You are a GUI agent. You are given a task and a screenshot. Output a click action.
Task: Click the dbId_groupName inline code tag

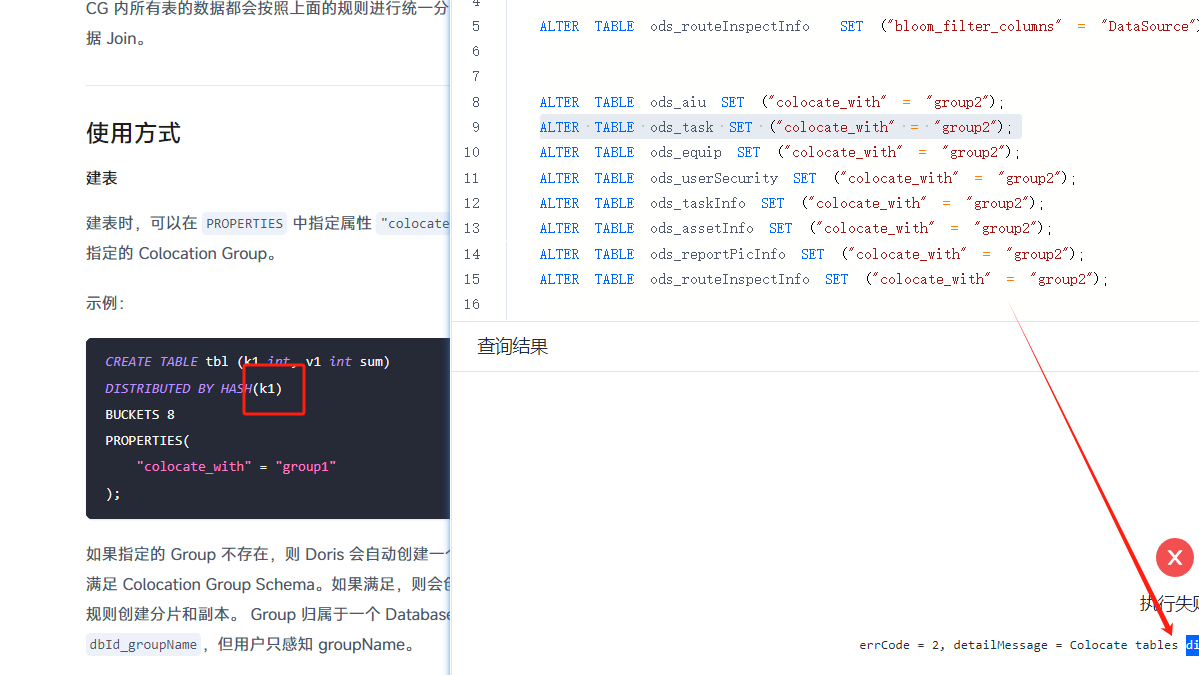(x=143, y=645)
